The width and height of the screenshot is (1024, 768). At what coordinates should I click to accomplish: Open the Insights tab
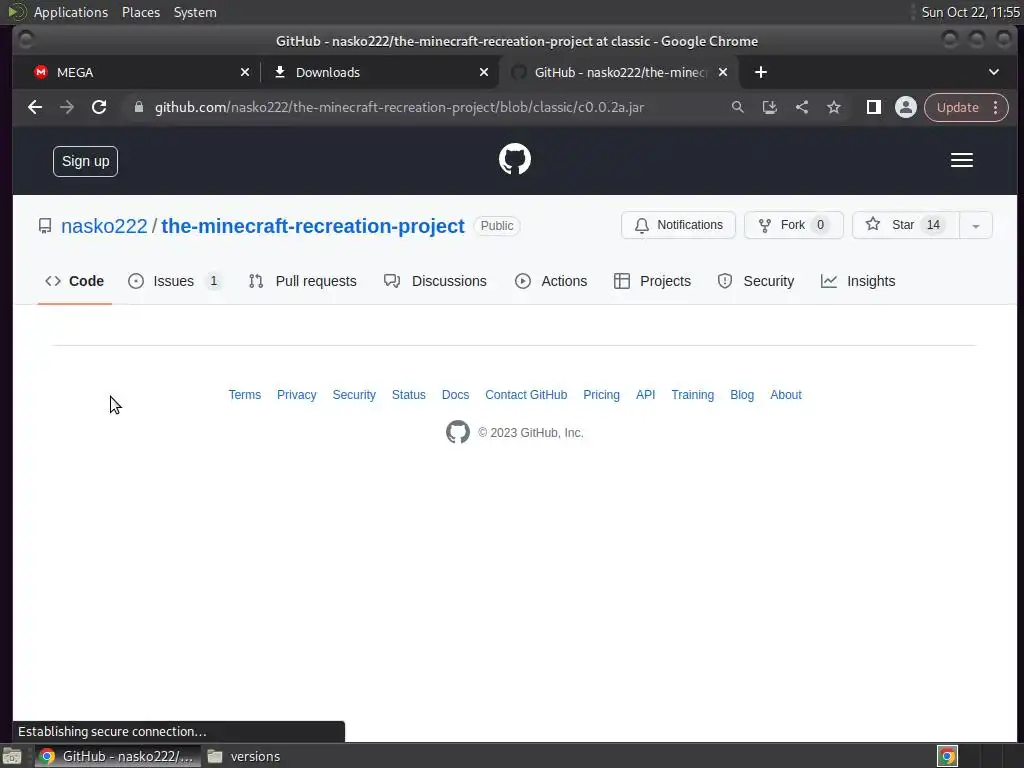[857, 281]
